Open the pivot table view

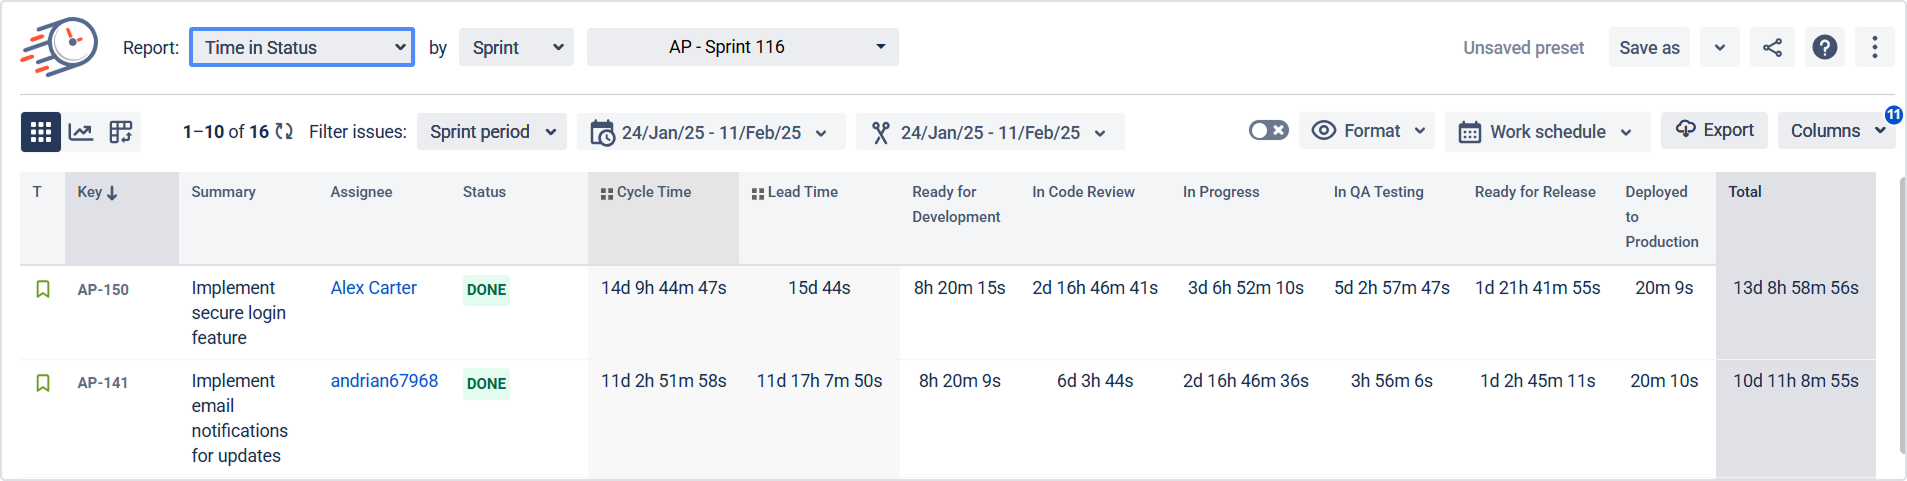click(121, 132)
